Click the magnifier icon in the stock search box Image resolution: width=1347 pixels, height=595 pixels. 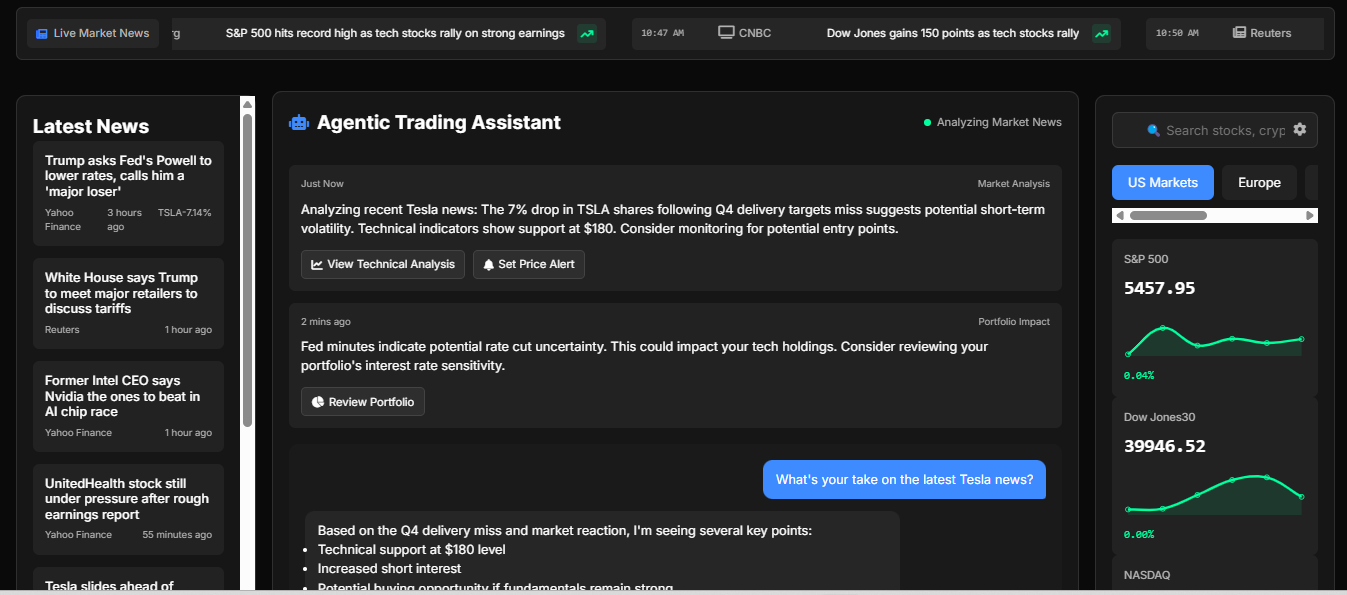tap(1154, 130)
